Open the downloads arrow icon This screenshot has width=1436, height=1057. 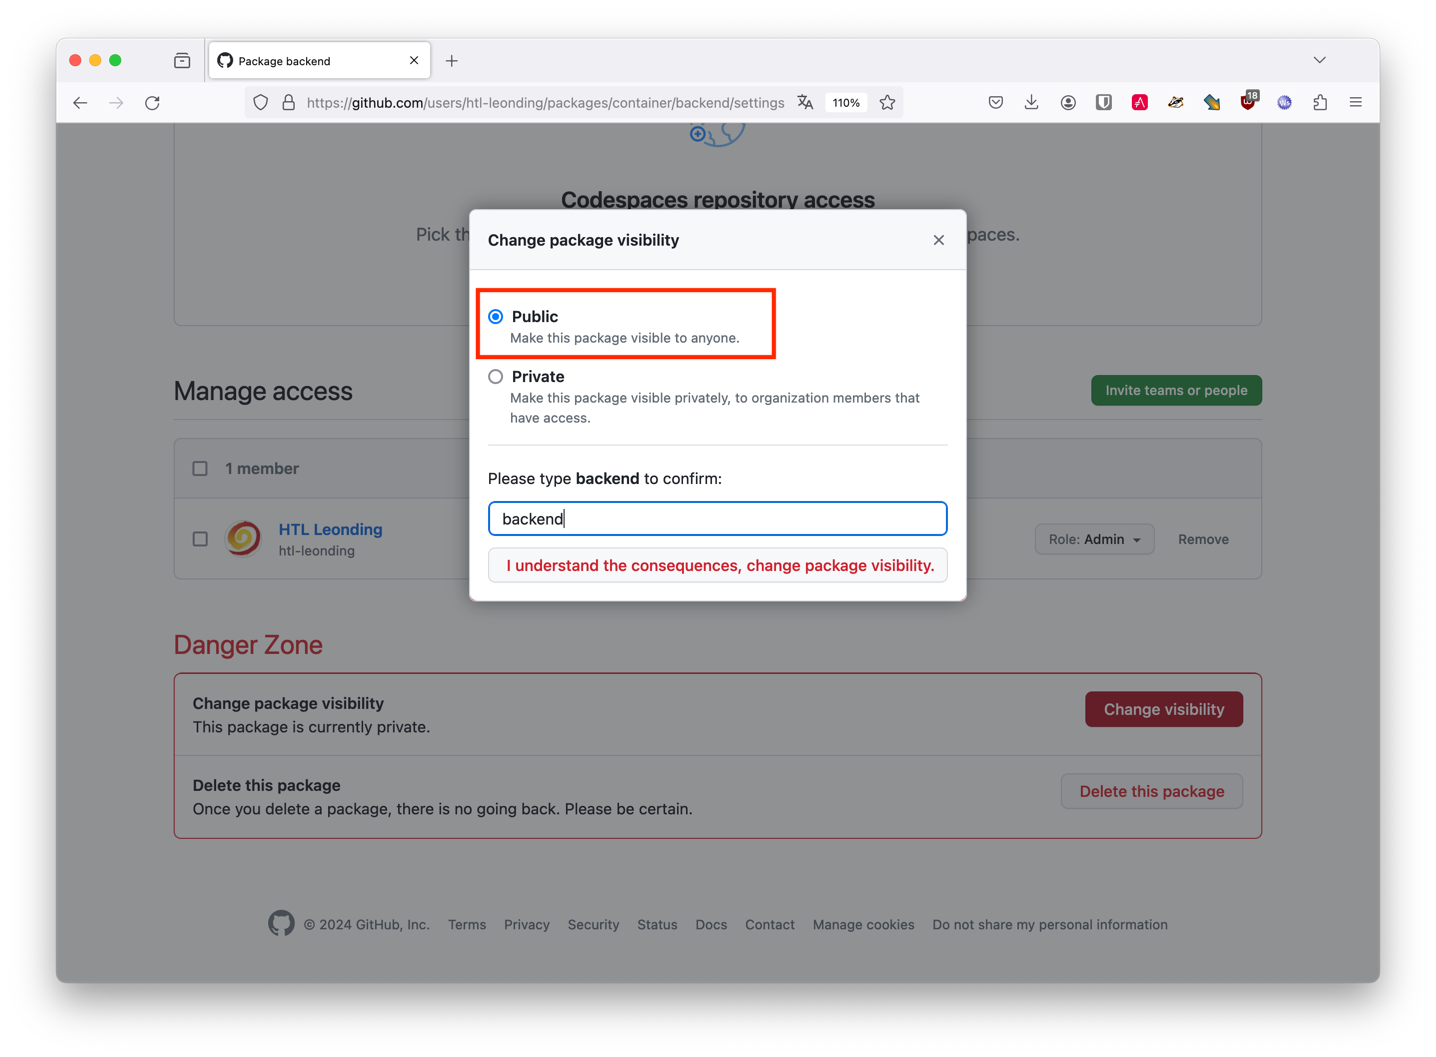1031,102
